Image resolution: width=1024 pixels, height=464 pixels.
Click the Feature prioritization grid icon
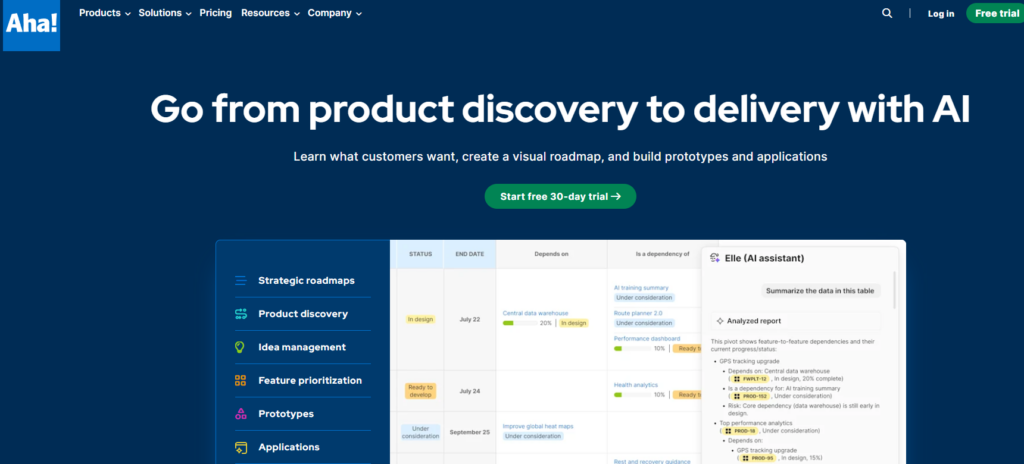[240, 380]
